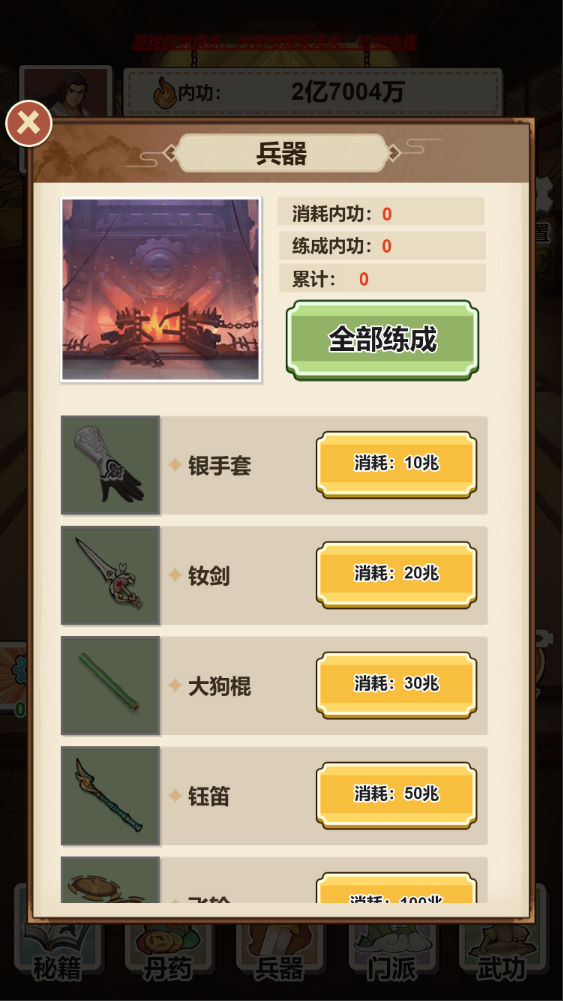Click 消耗：50兆 for 钰笛
563x1001 pixels.
pos(396,795)
